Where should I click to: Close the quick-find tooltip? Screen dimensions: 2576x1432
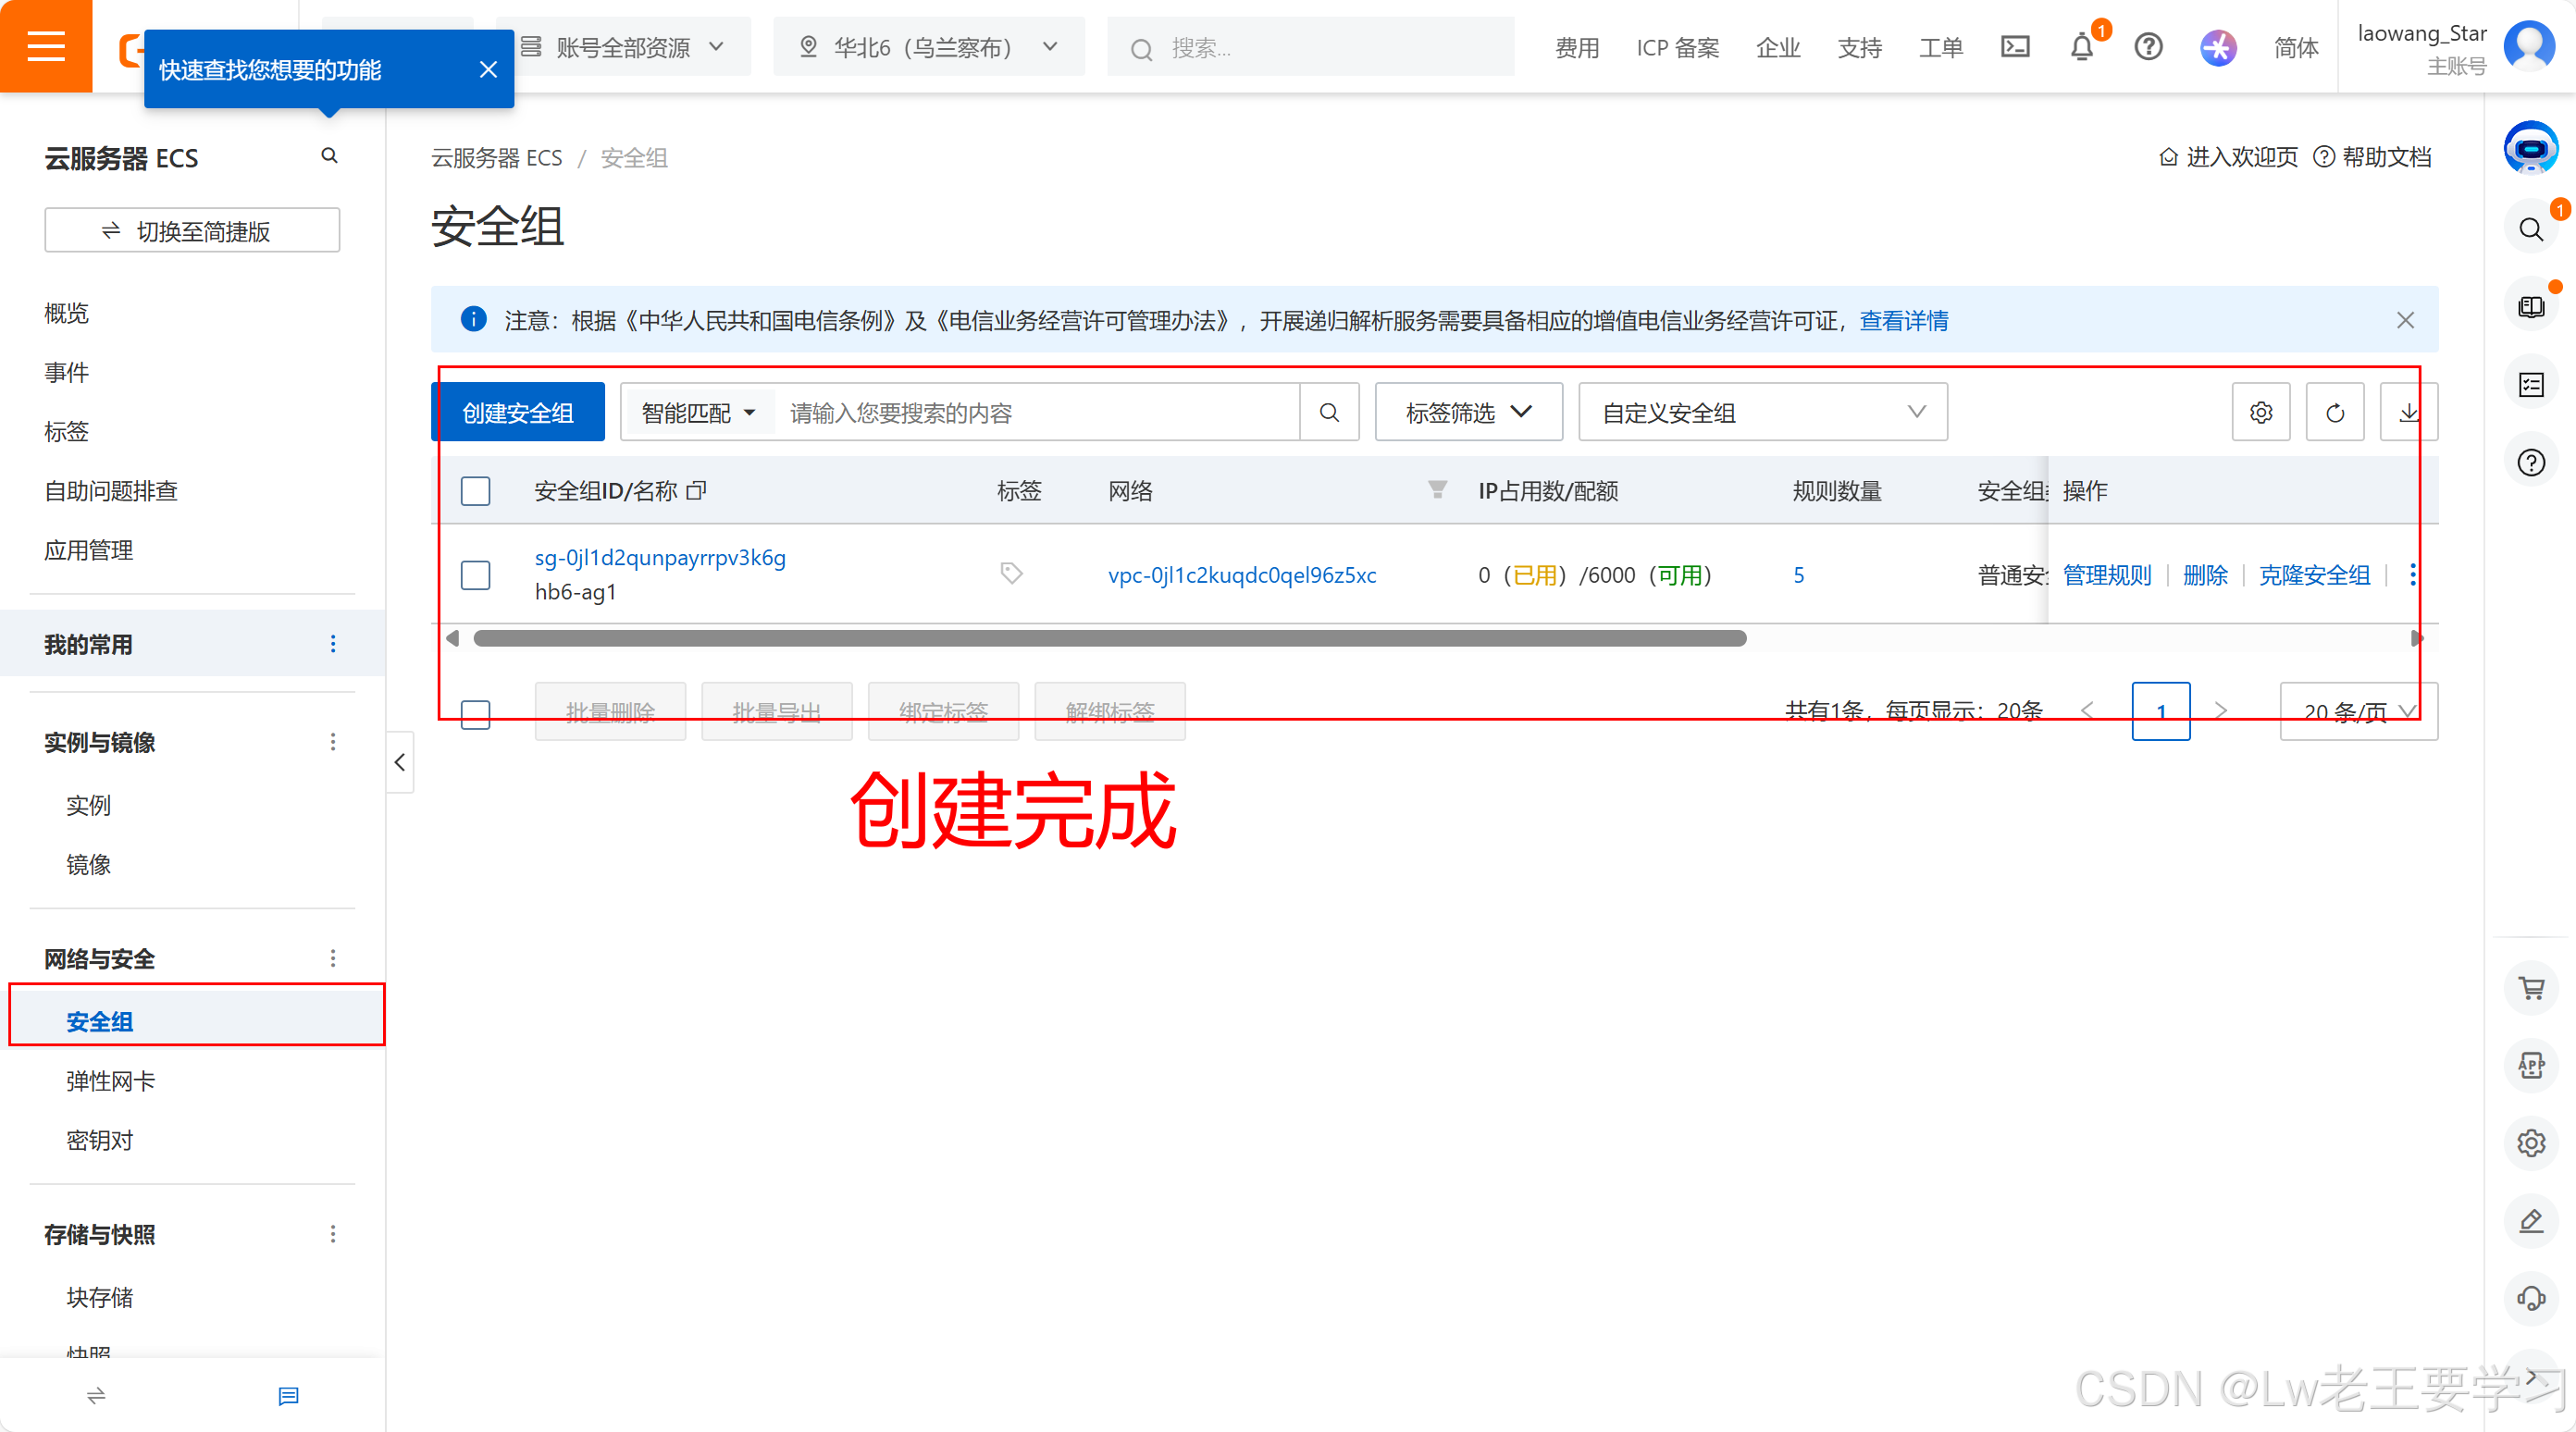coord(488,70)
